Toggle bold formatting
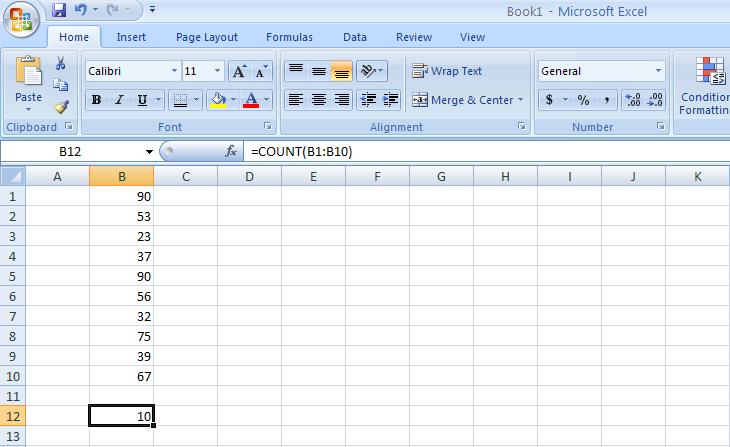This screenshot has width=730, height=447. (x=96, y=100)
